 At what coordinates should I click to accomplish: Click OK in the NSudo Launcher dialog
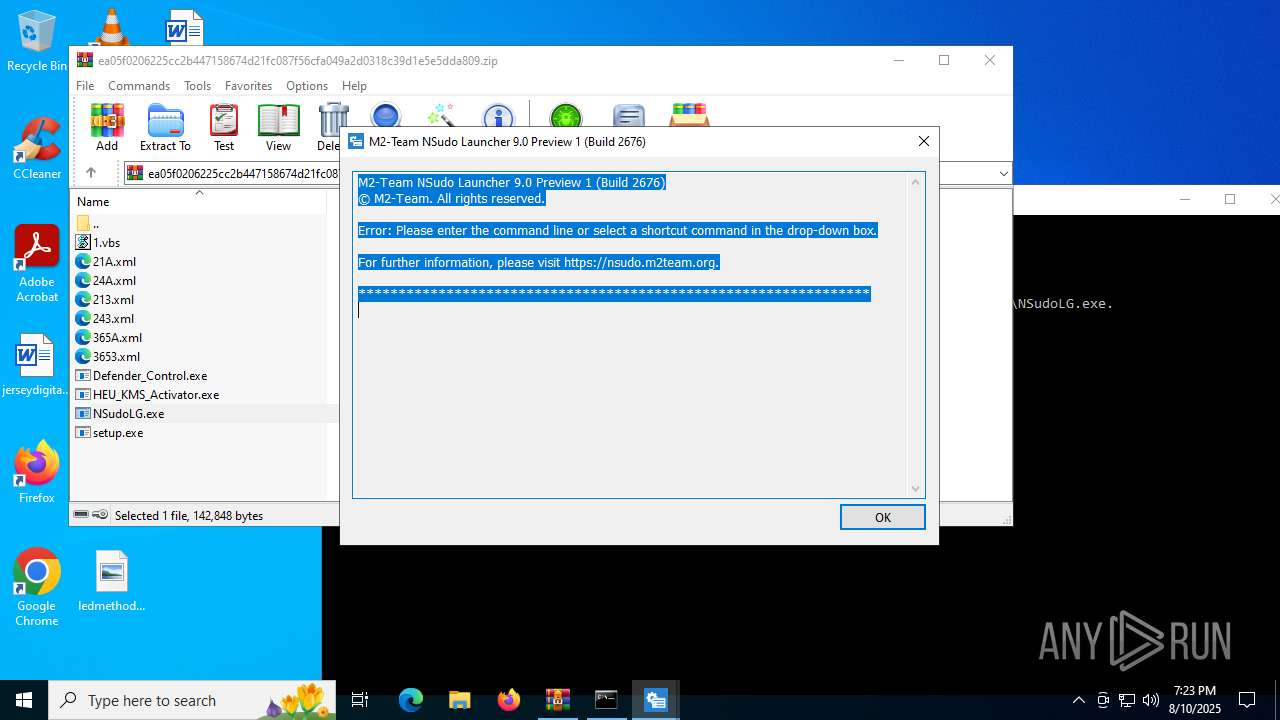tap(882, 517)
